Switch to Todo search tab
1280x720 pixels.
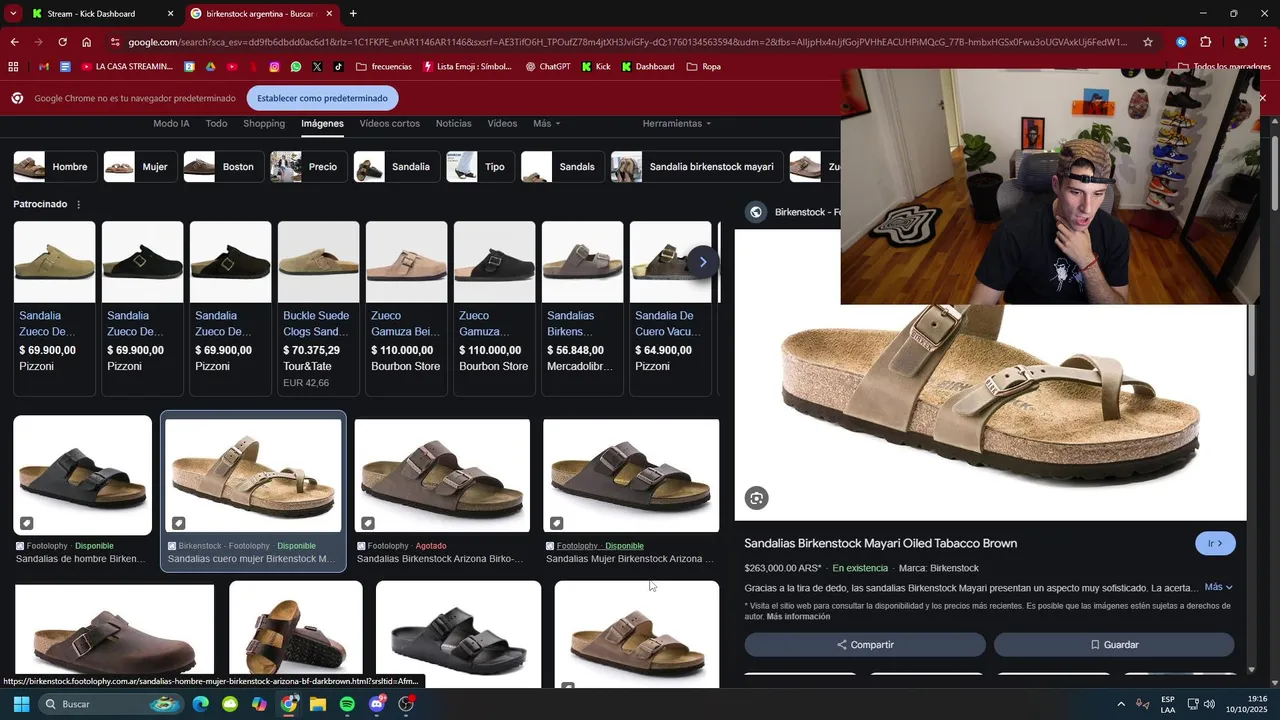216,123
